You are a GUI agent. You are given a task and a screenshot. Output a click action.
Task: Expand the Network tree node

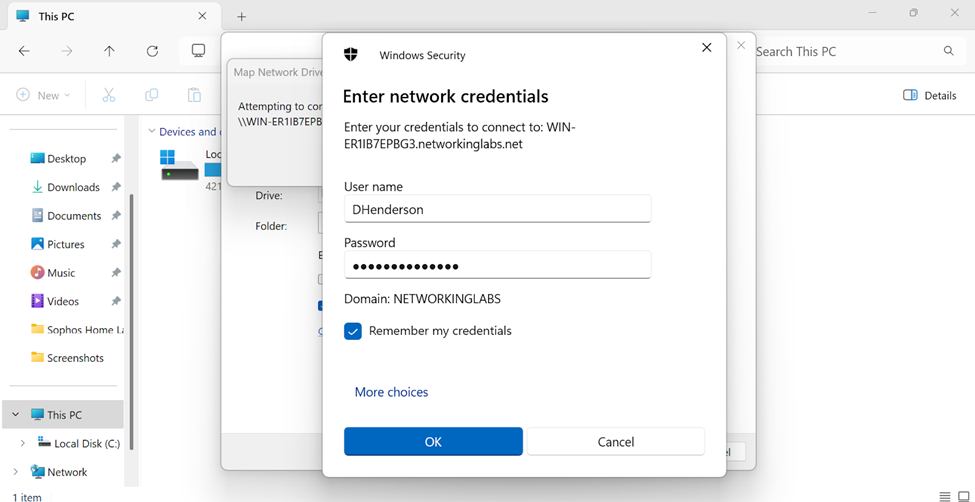[x=16, y=472]
